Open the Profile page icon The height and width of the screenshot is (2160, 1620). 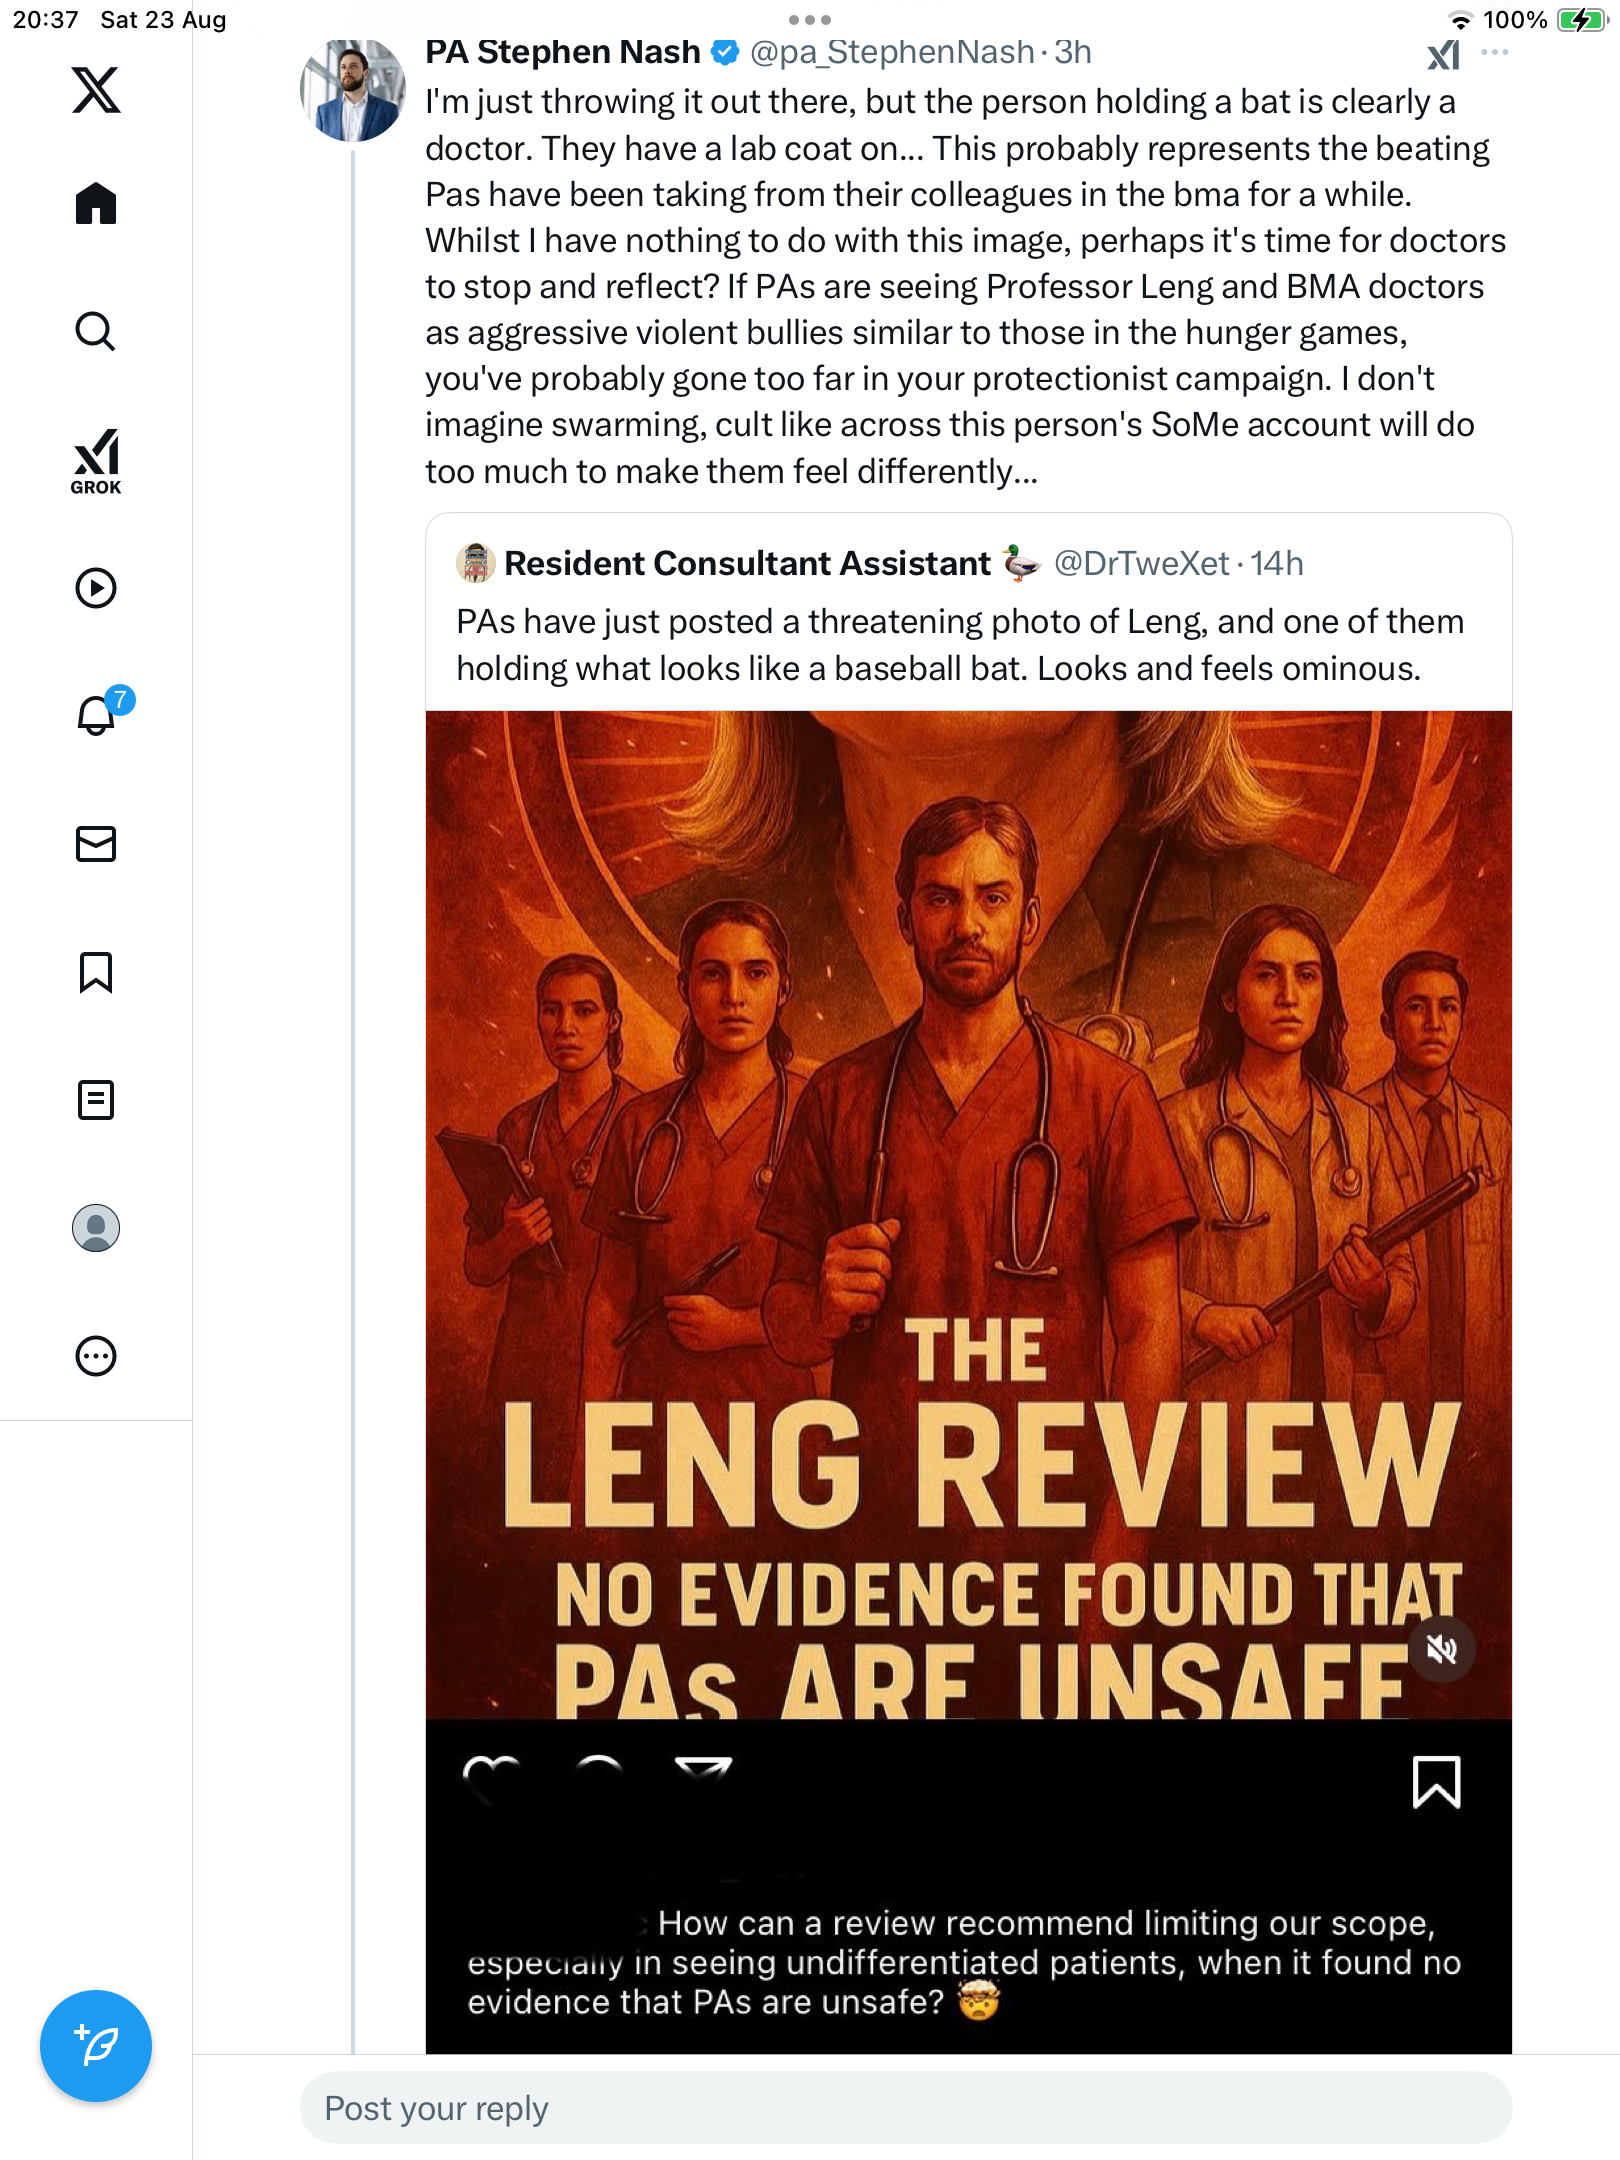point(96,1228)
